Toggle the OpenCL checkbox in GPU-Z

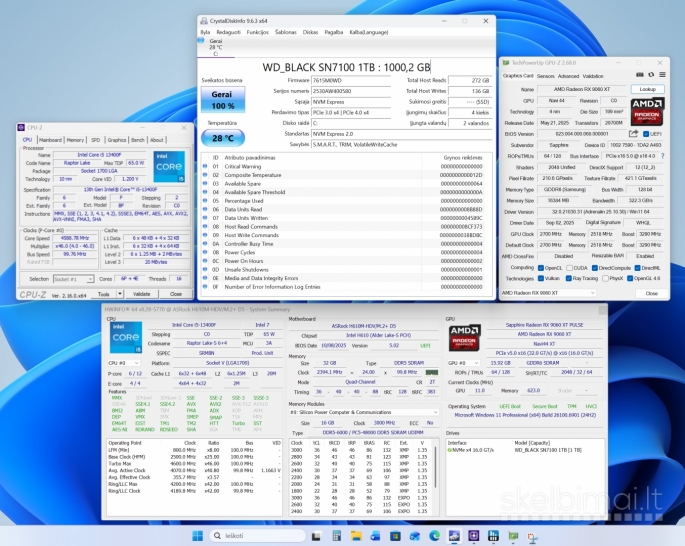541,268
